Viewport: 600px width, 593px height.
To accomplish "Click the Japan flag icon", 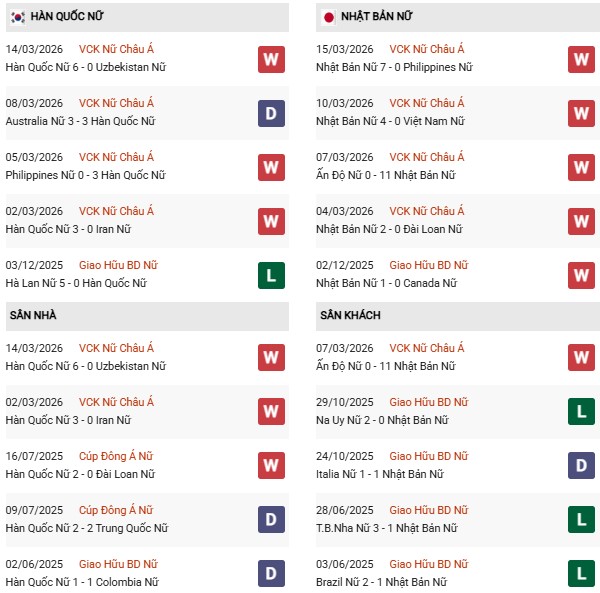I will tap(329, 17).
